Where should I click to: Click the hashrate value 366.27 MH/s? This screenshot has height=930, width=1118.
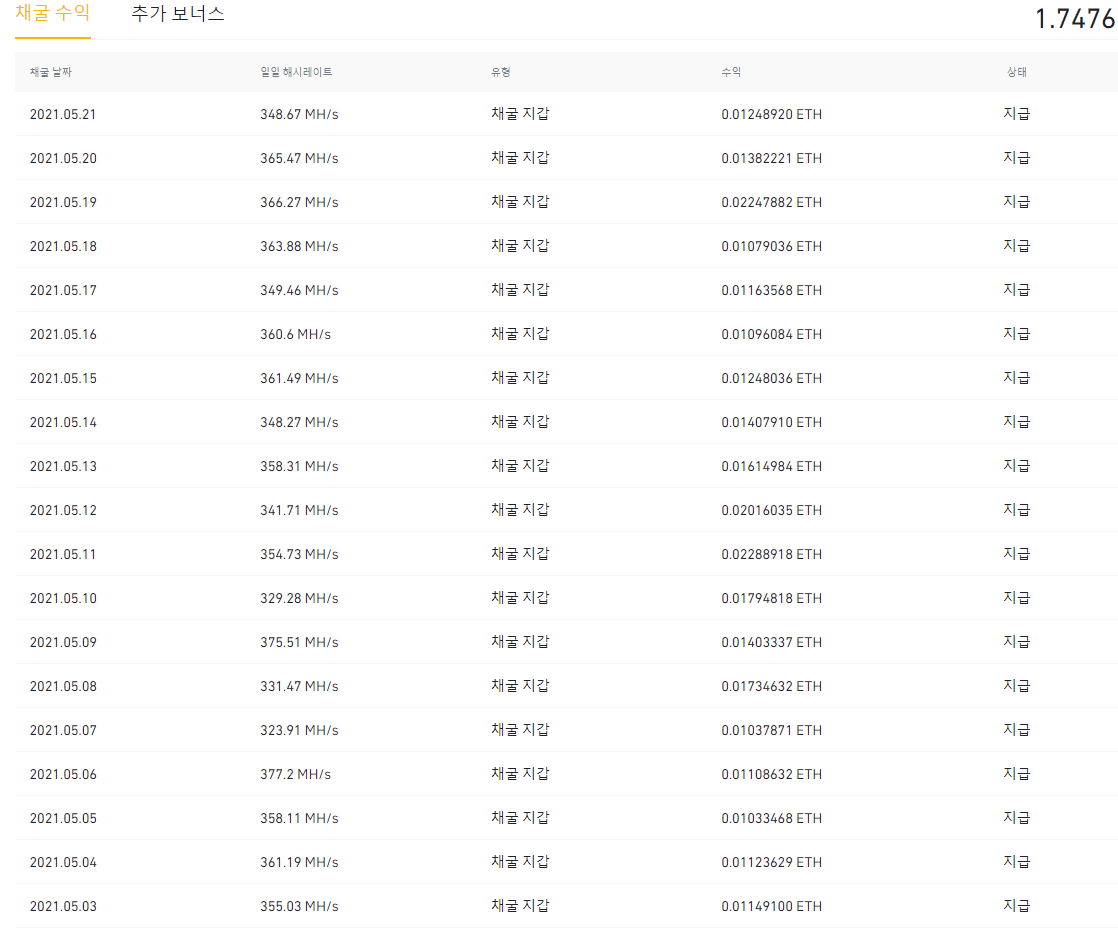pyautogui.click(x=299, y=203)
